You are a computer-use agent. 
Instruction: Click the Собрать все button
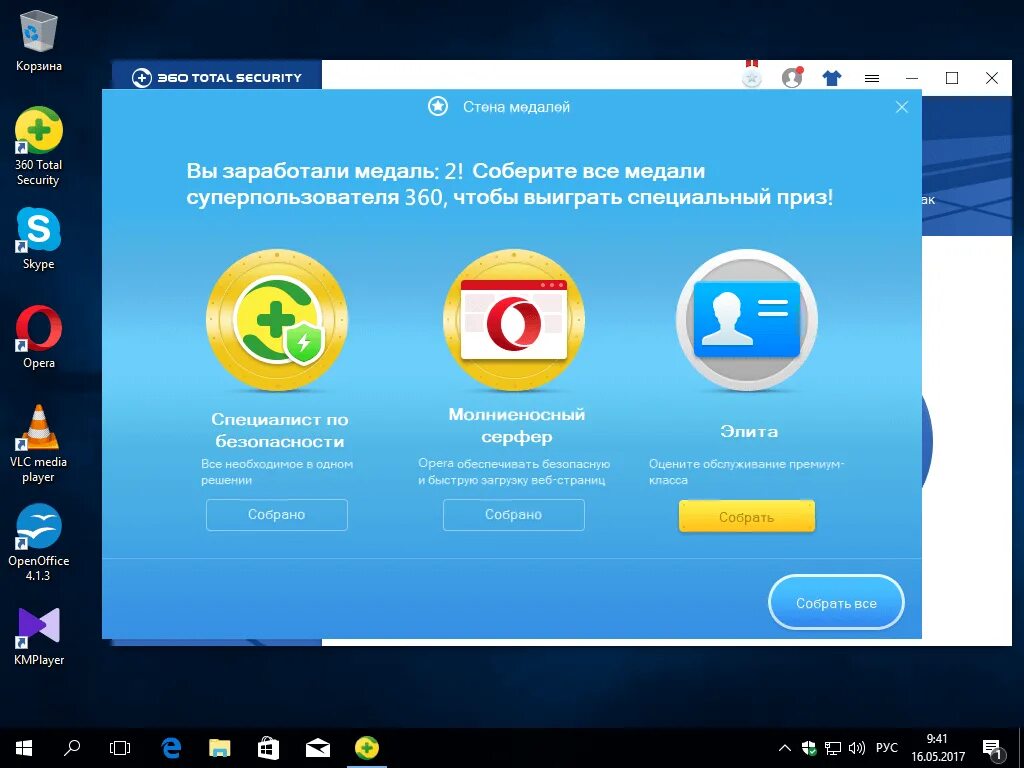pyautogui.click(x=836, y=602)
